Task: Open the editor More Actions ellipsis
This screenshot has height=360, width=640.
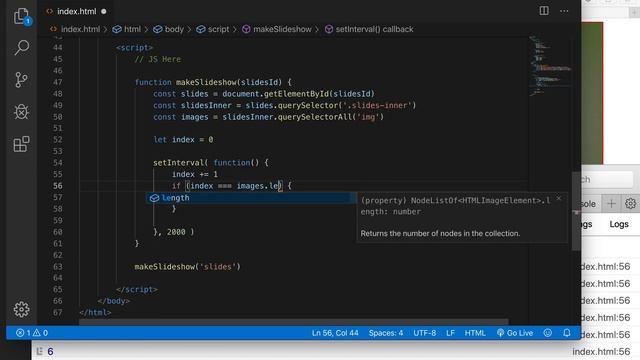Action: tap(564, 11)
